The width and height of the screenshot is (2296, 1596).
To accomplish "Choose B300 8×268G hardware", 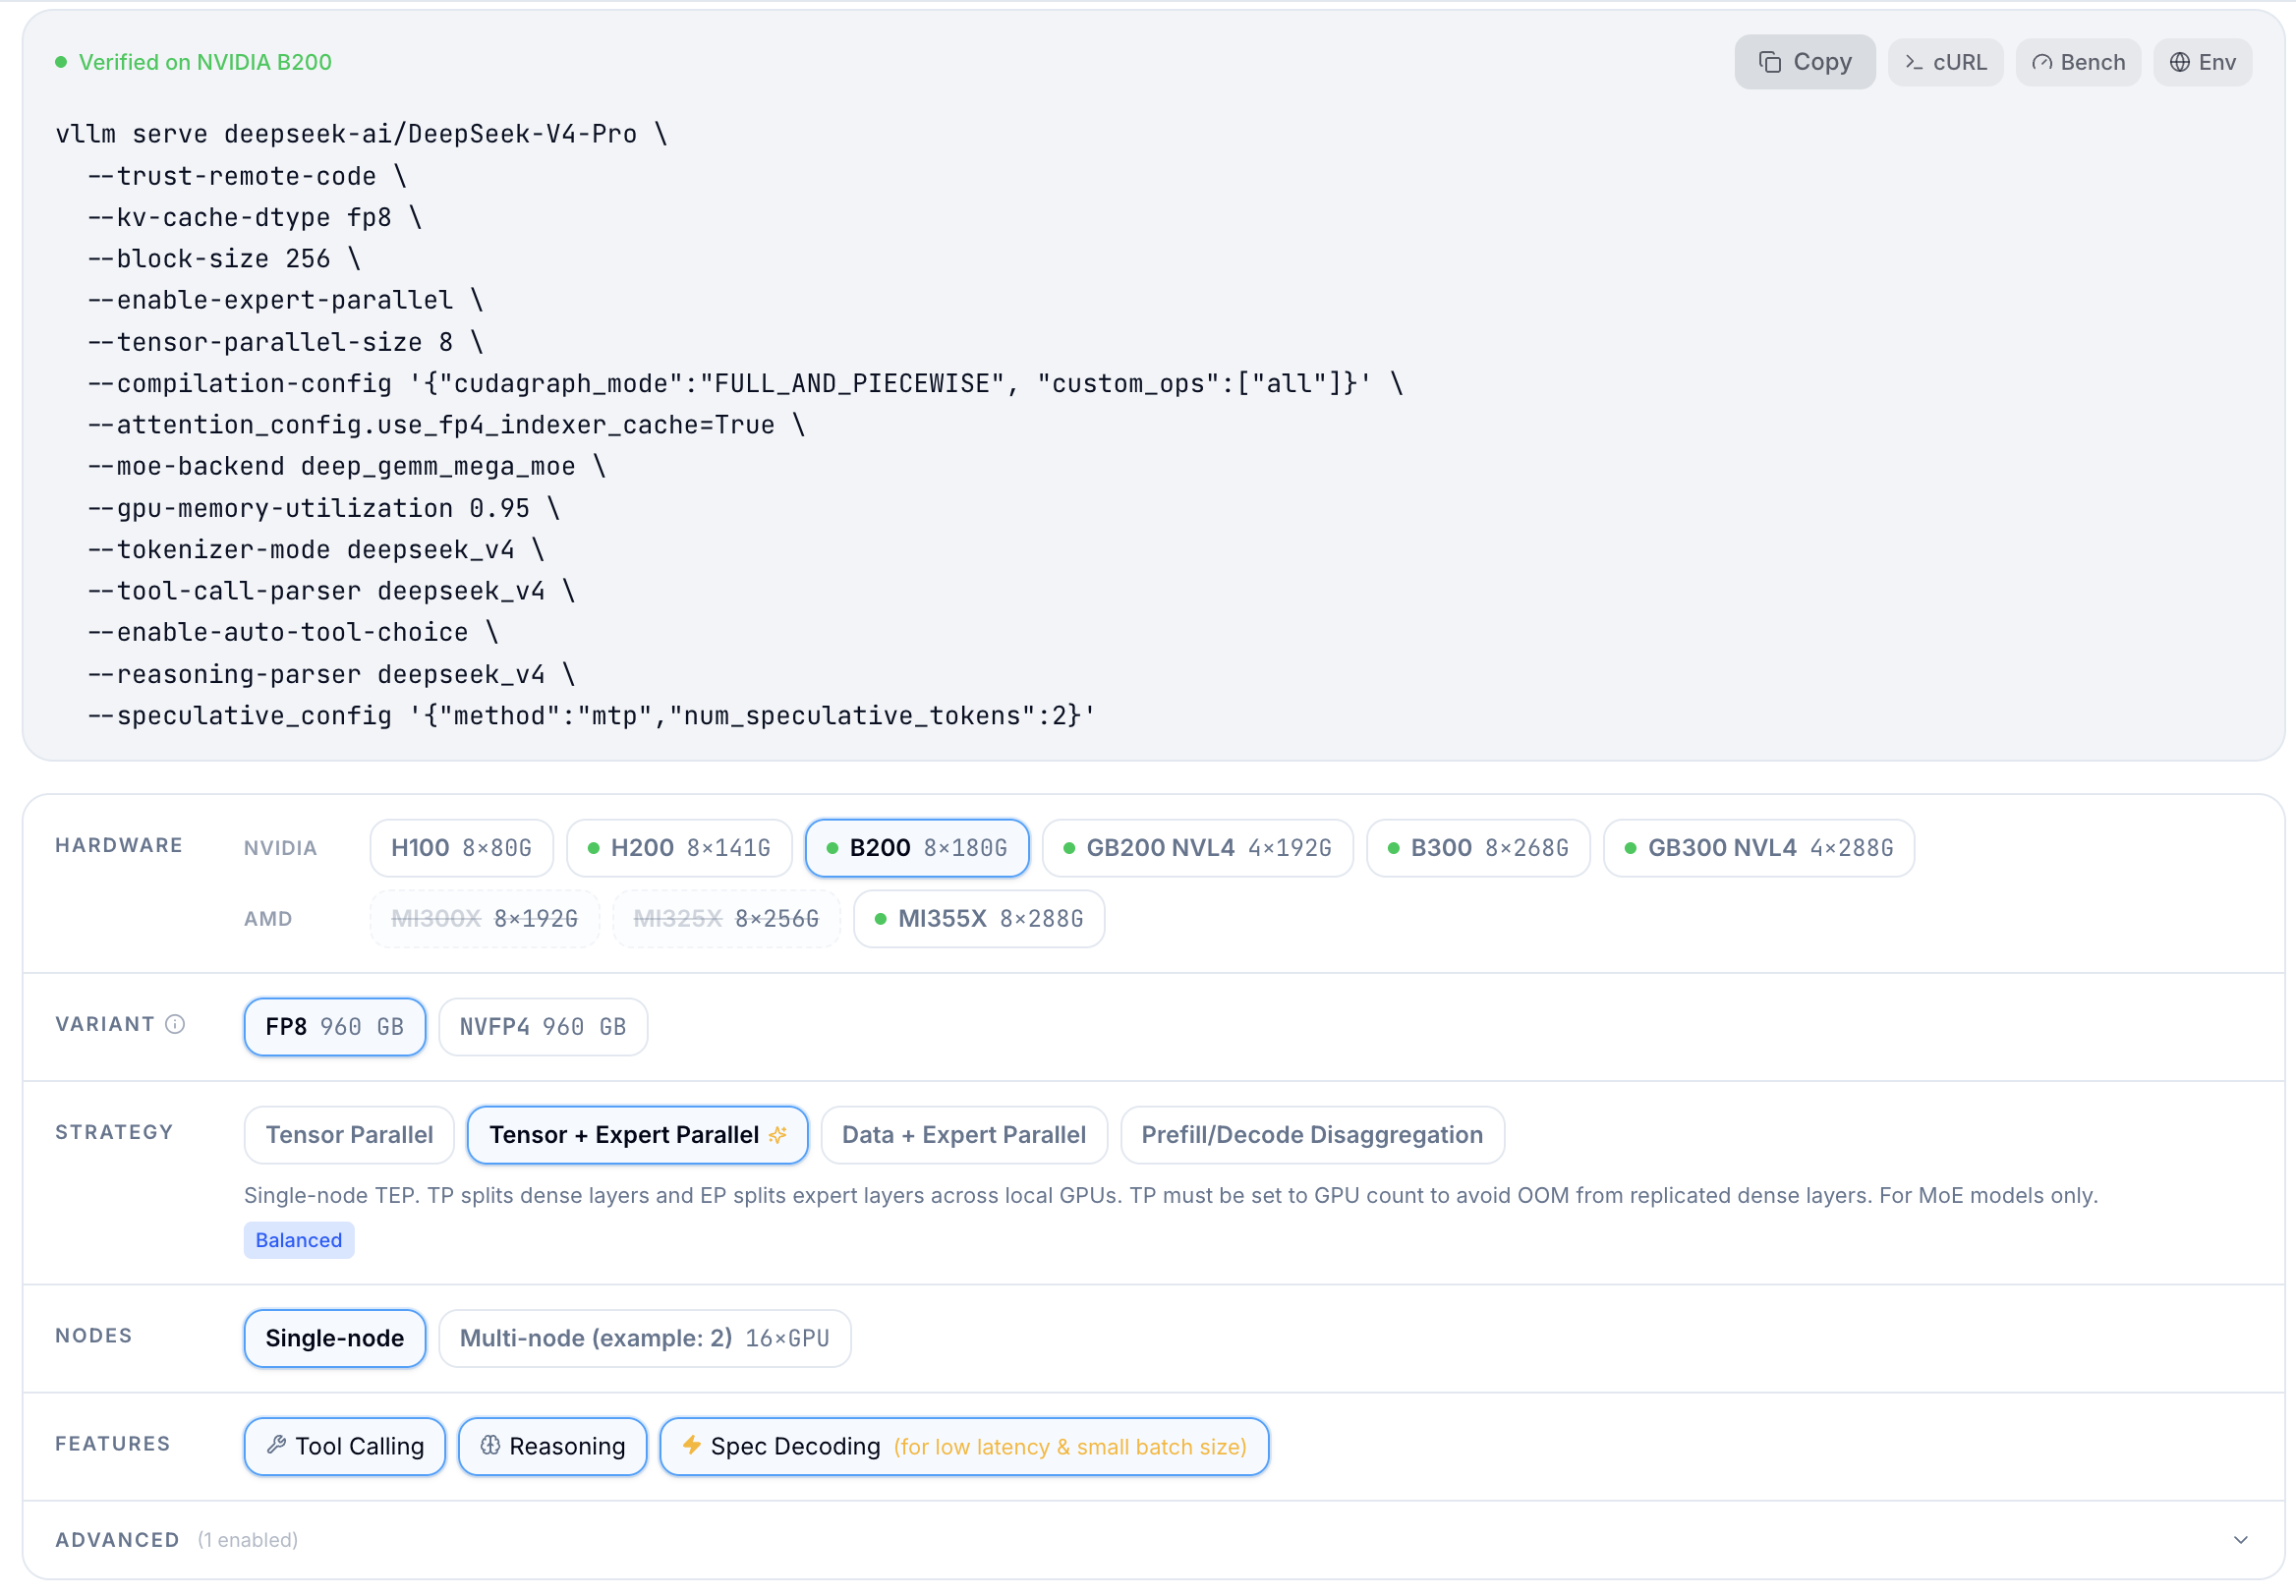I will 1478,848.
